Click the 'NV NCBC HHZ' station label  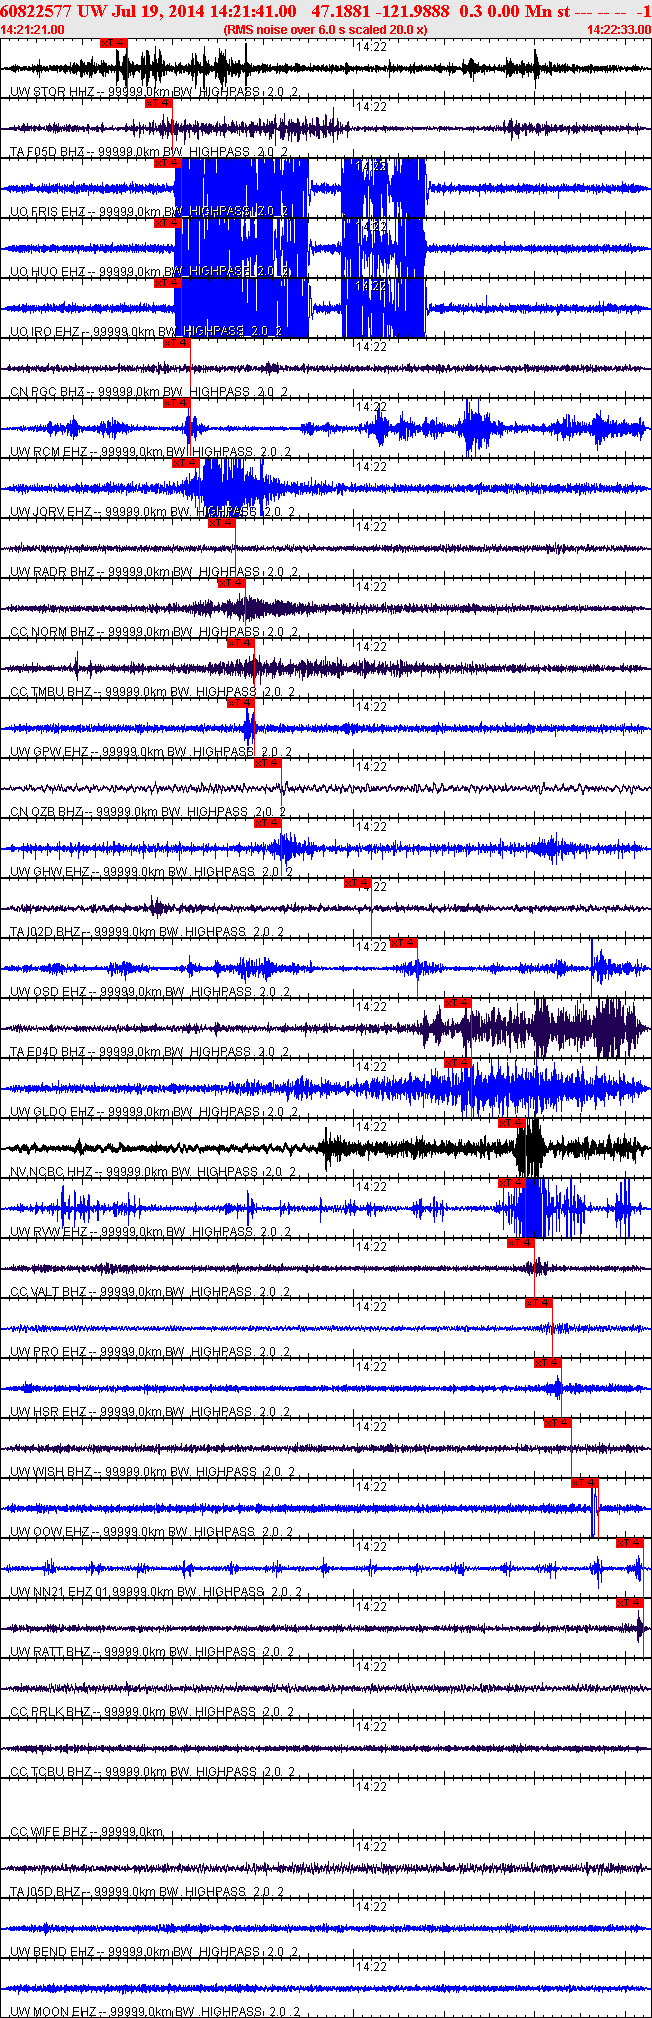coord(51,1172)
